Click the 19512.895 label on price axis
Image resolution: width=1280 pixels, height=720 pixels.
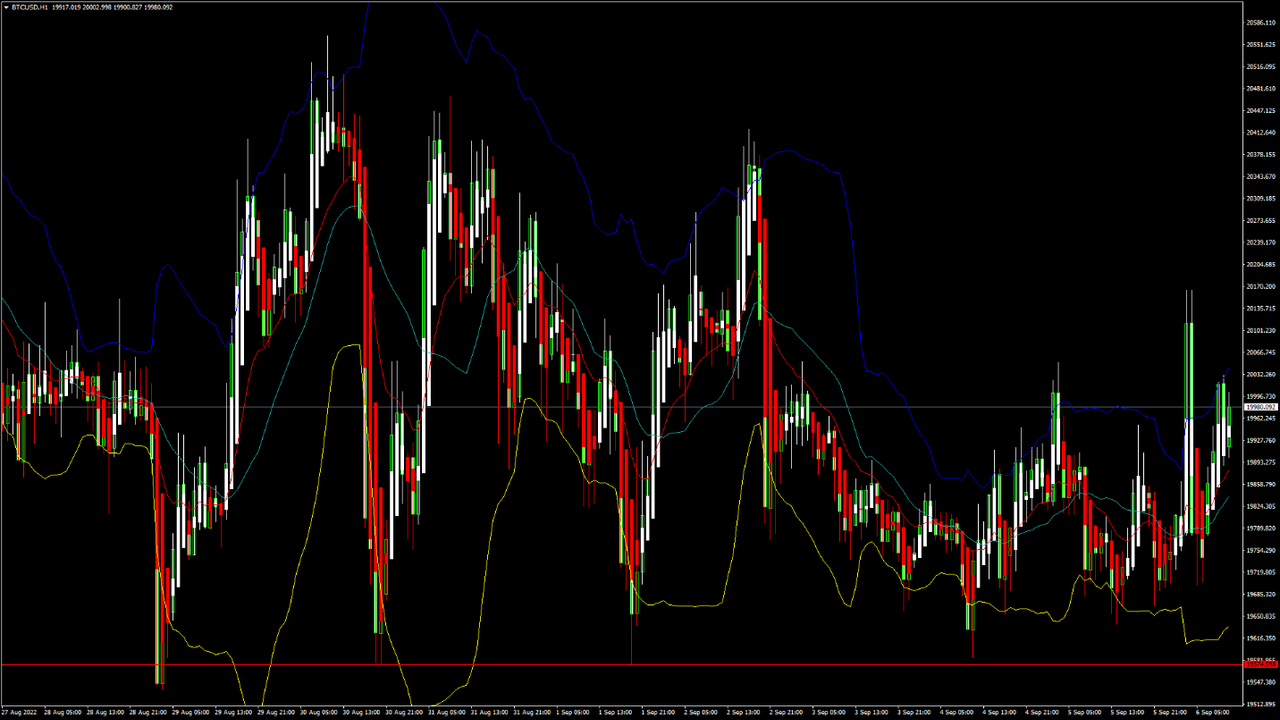click(x=1260, y=703)
